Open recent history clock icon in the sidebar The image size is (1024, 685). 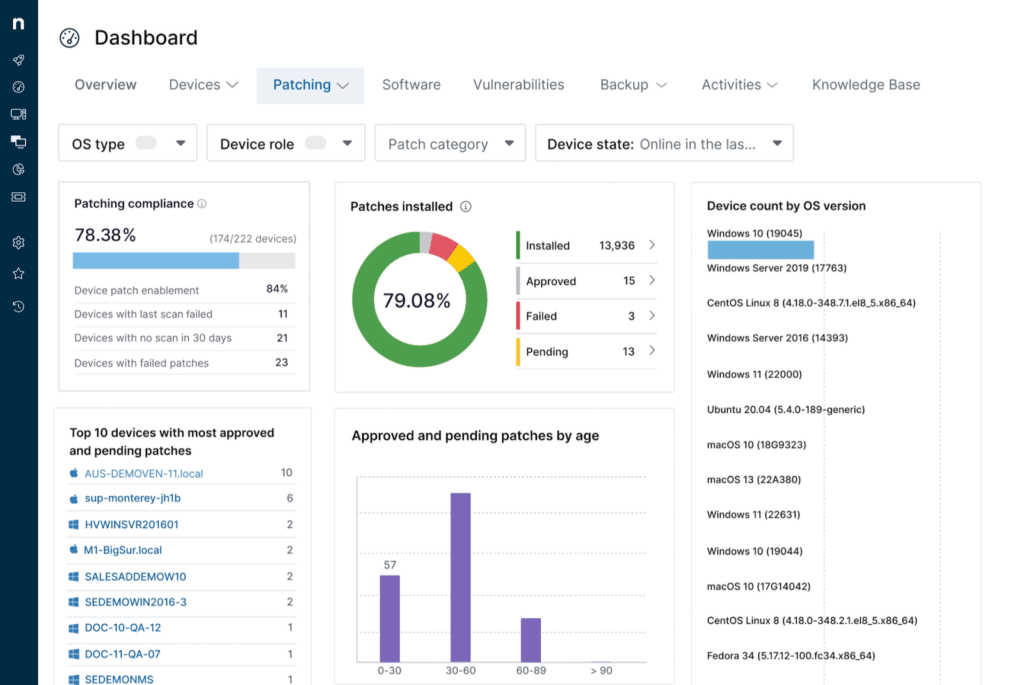pos(18,306)
